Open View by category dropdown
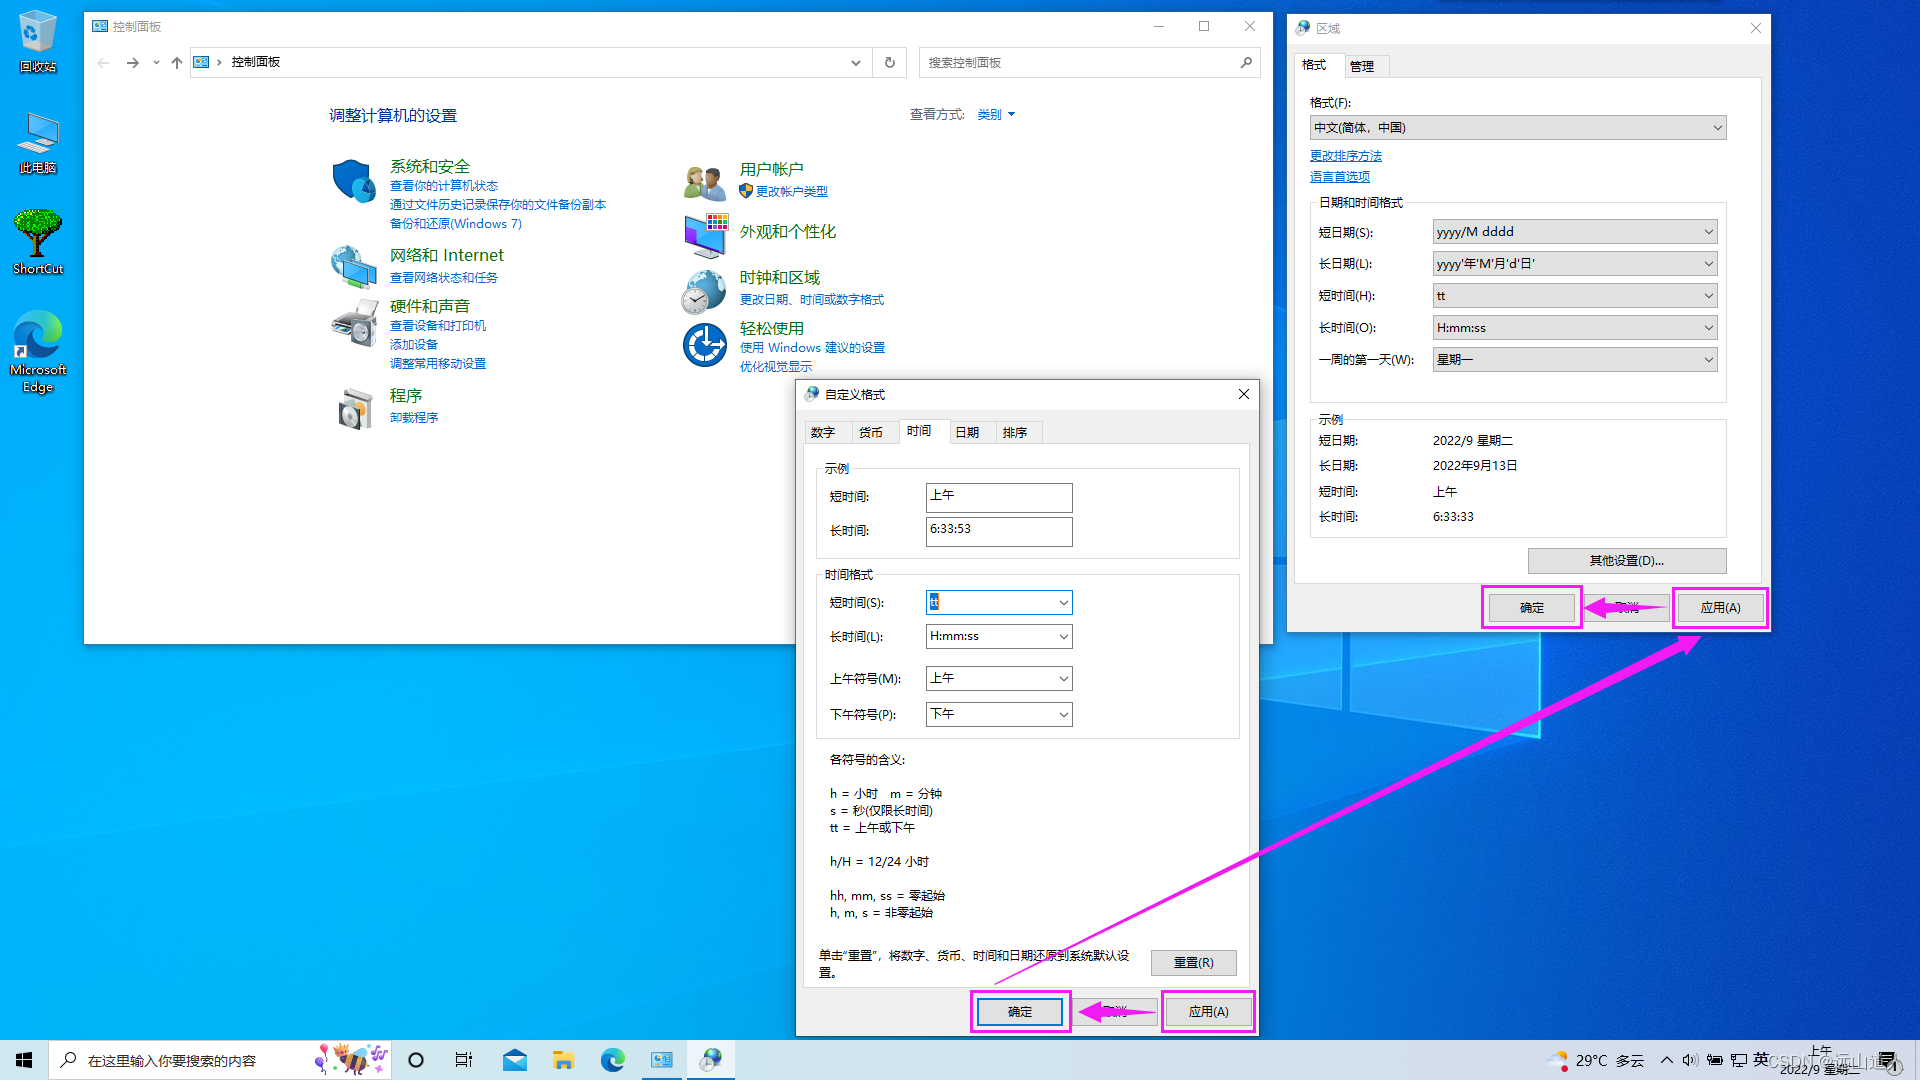This screenshot has width=1920, height=1080. pos(996,114)
